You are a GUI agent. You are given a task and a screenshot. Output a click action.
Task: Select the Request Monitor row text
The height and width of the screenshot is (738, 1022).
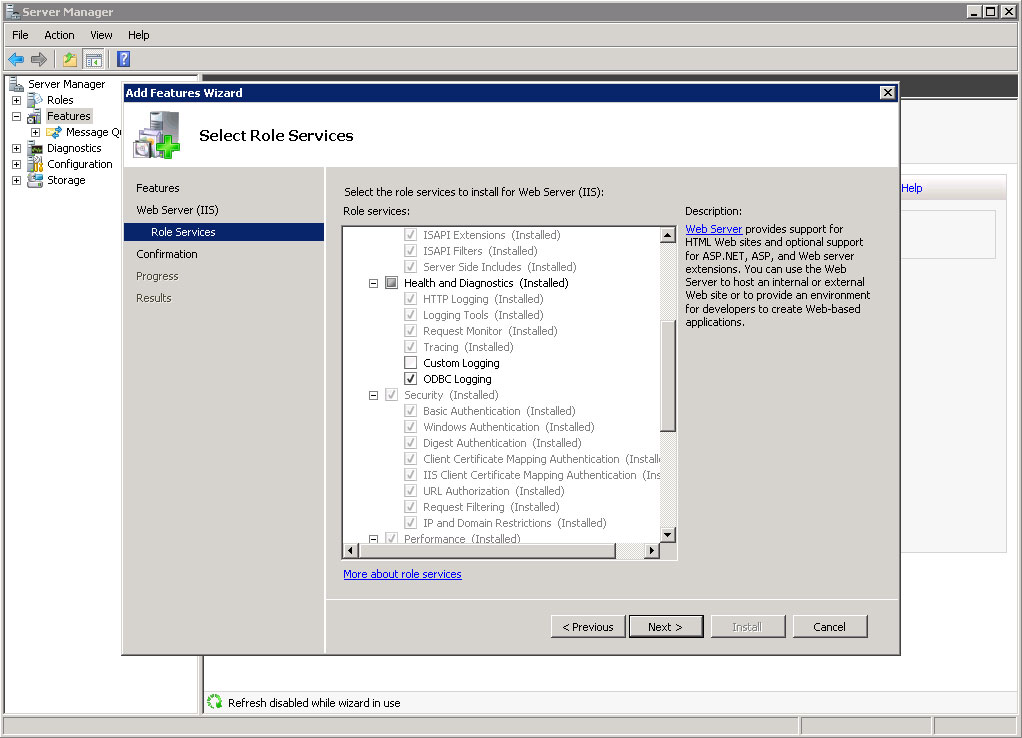click(490, 331)
